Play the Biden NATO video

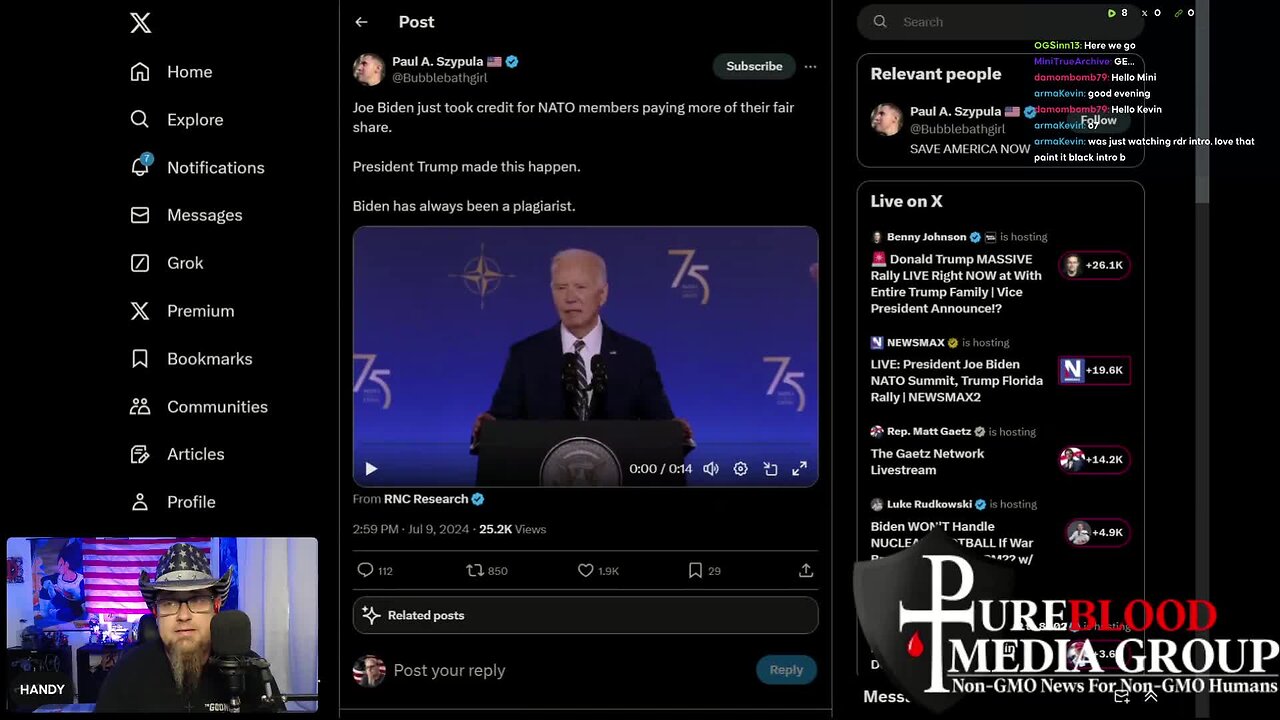pyautogui.click(x=371, y=468)
